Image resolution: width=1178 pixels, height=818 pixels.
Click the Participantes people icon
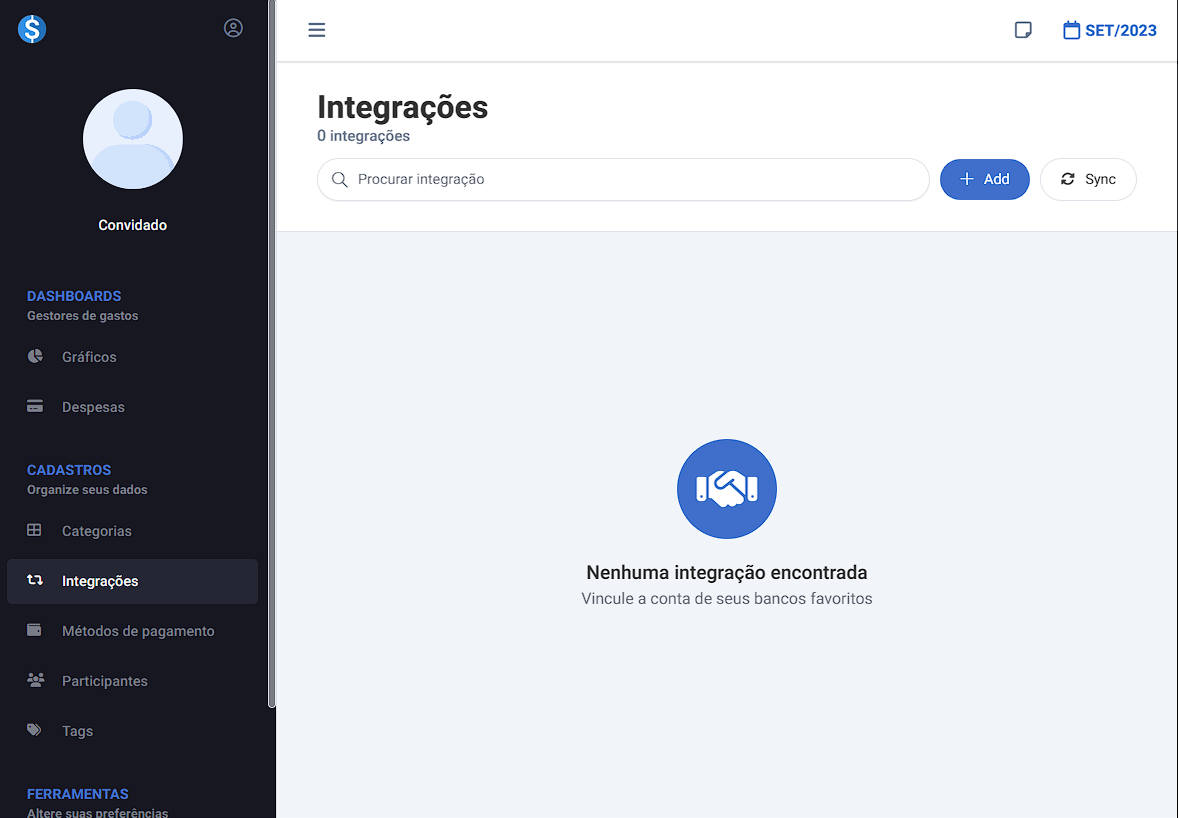[35, 681]
